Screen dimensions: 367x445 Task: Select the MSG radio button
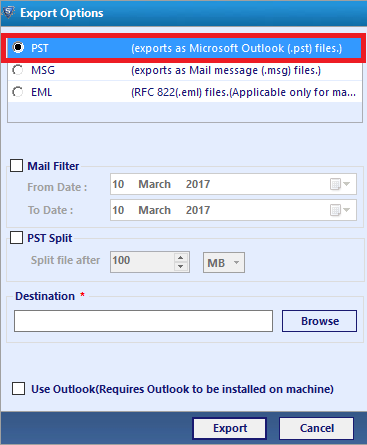18,70
